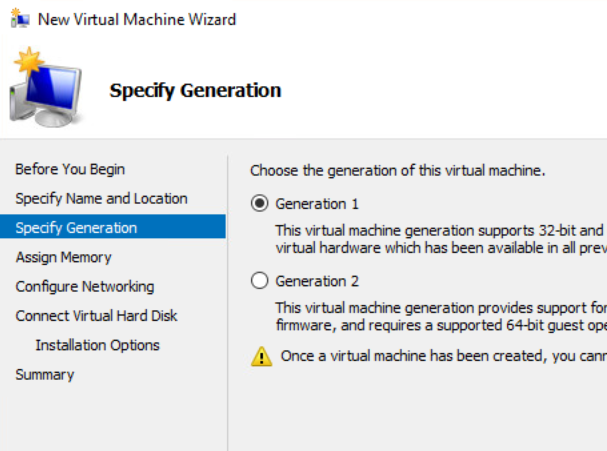Select the Generation 1 radio button
The height and width of the screenshot is (451, 607).
point(259,203)
